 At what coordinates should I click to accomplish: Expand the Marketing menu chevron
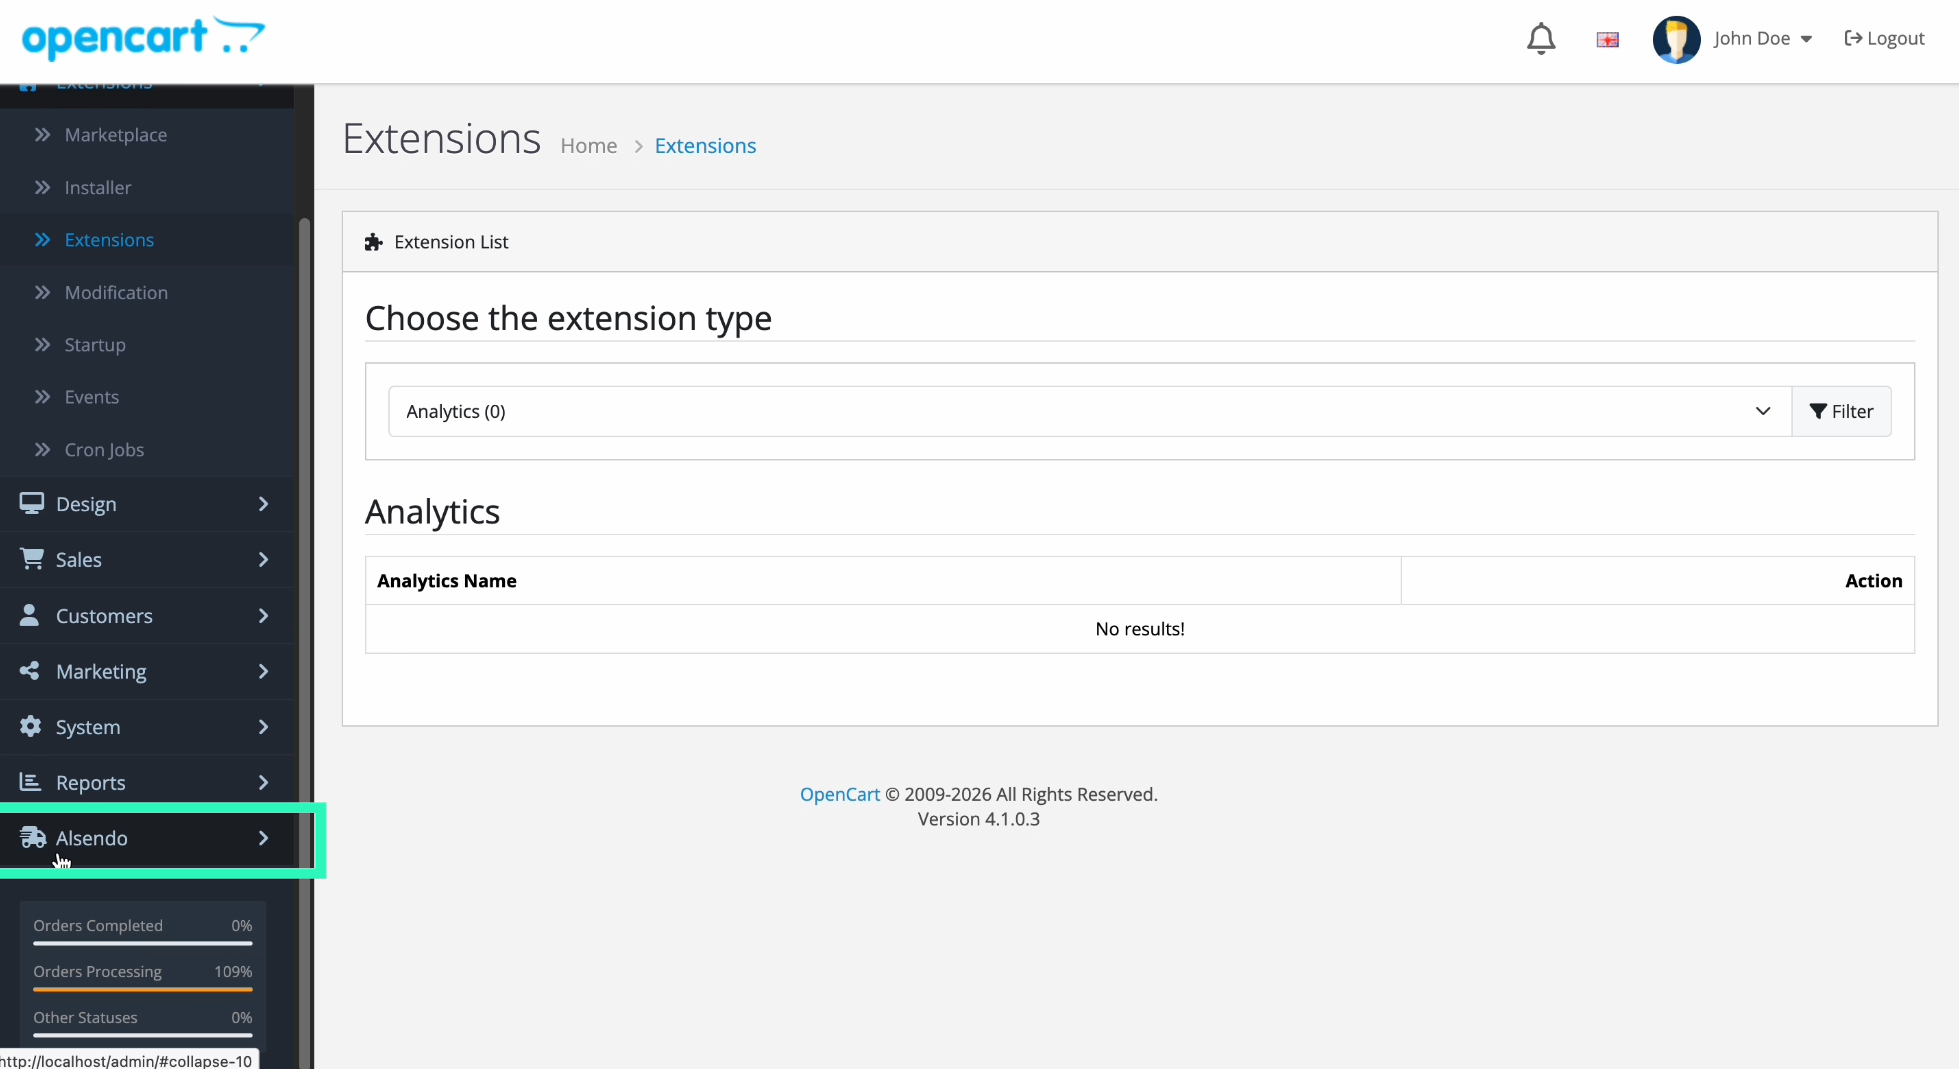[263, 672]
